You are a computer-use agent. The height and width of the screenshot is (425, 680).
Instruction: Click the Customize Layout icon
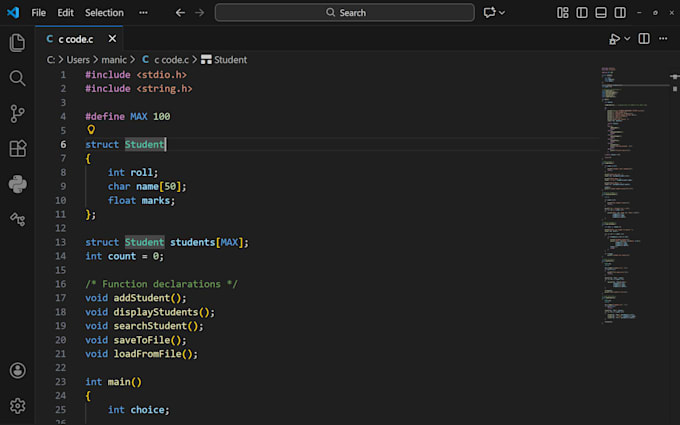(562, 13)
